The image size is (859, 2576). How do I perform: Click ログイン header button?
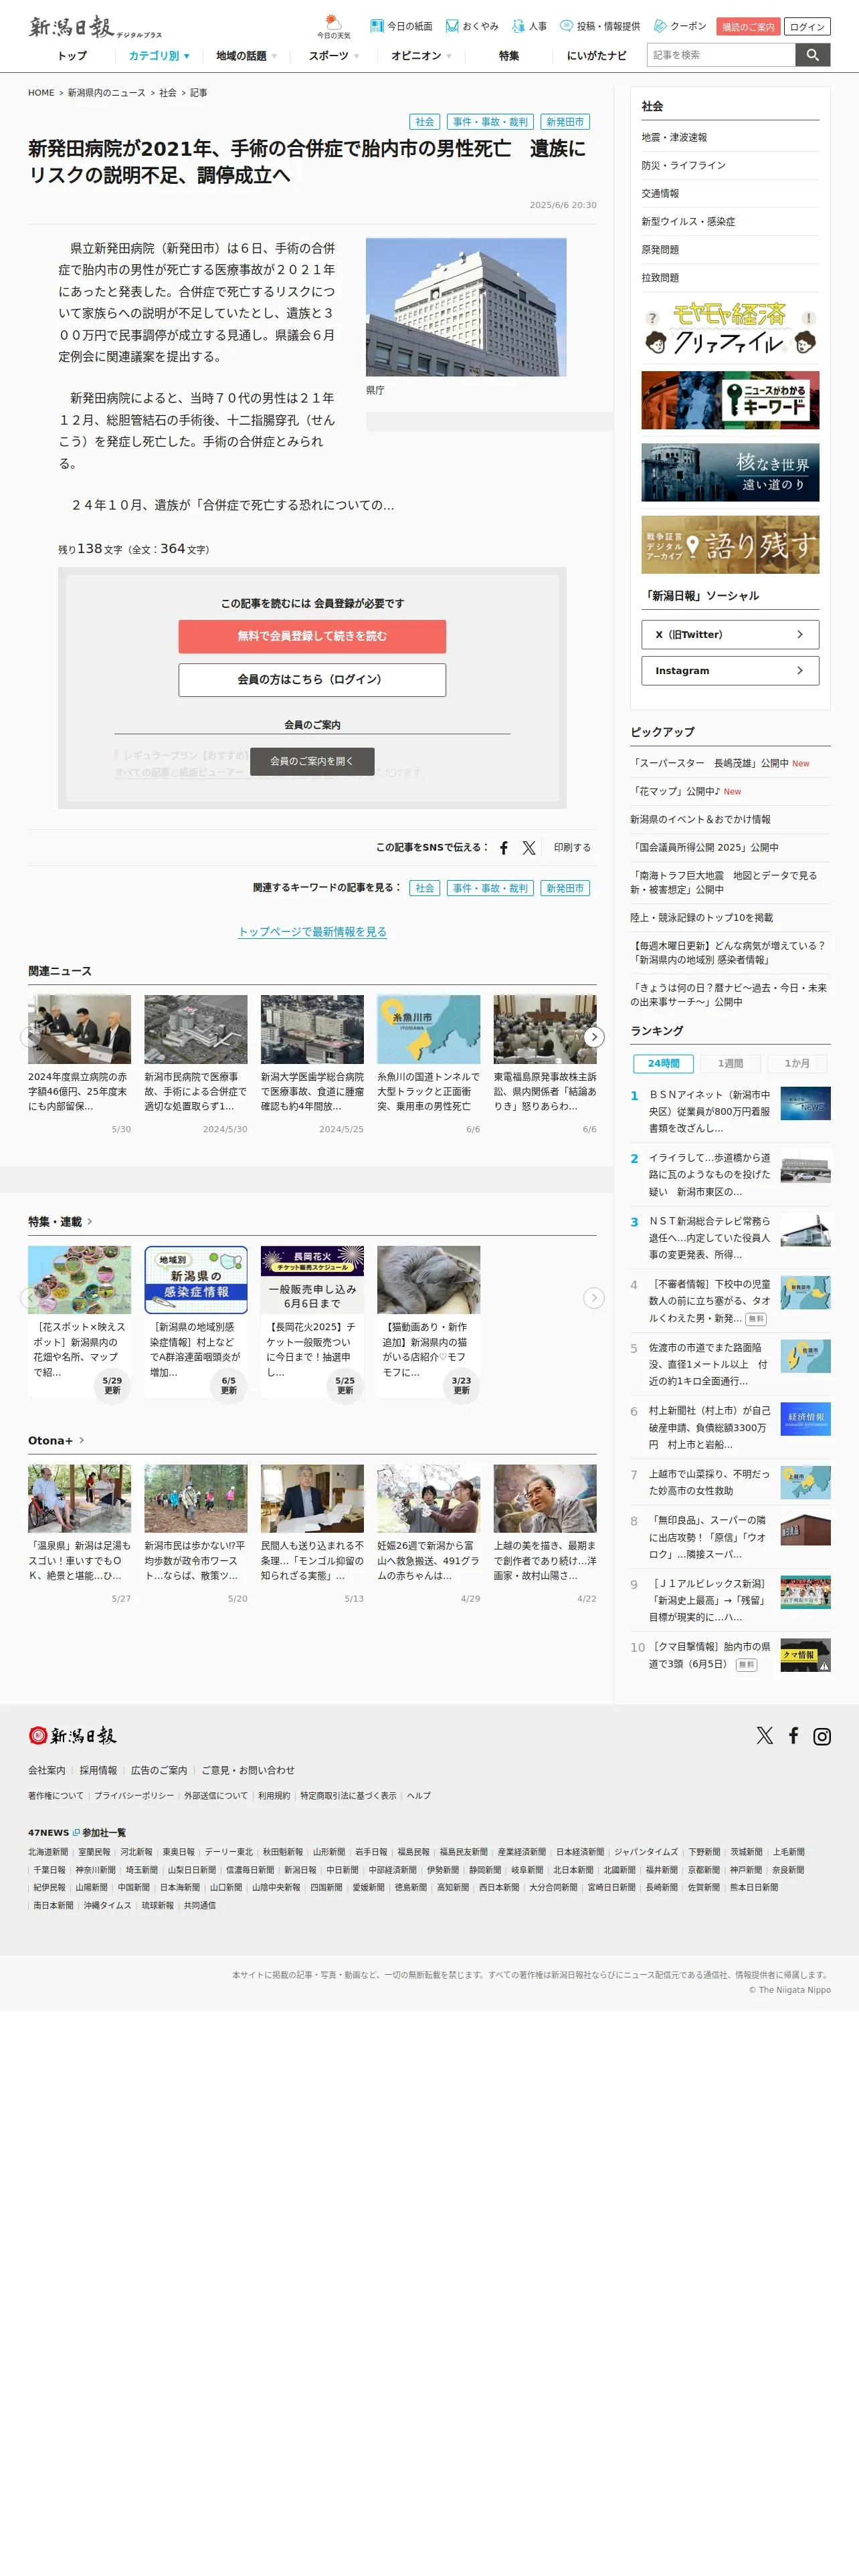point(807,27)
